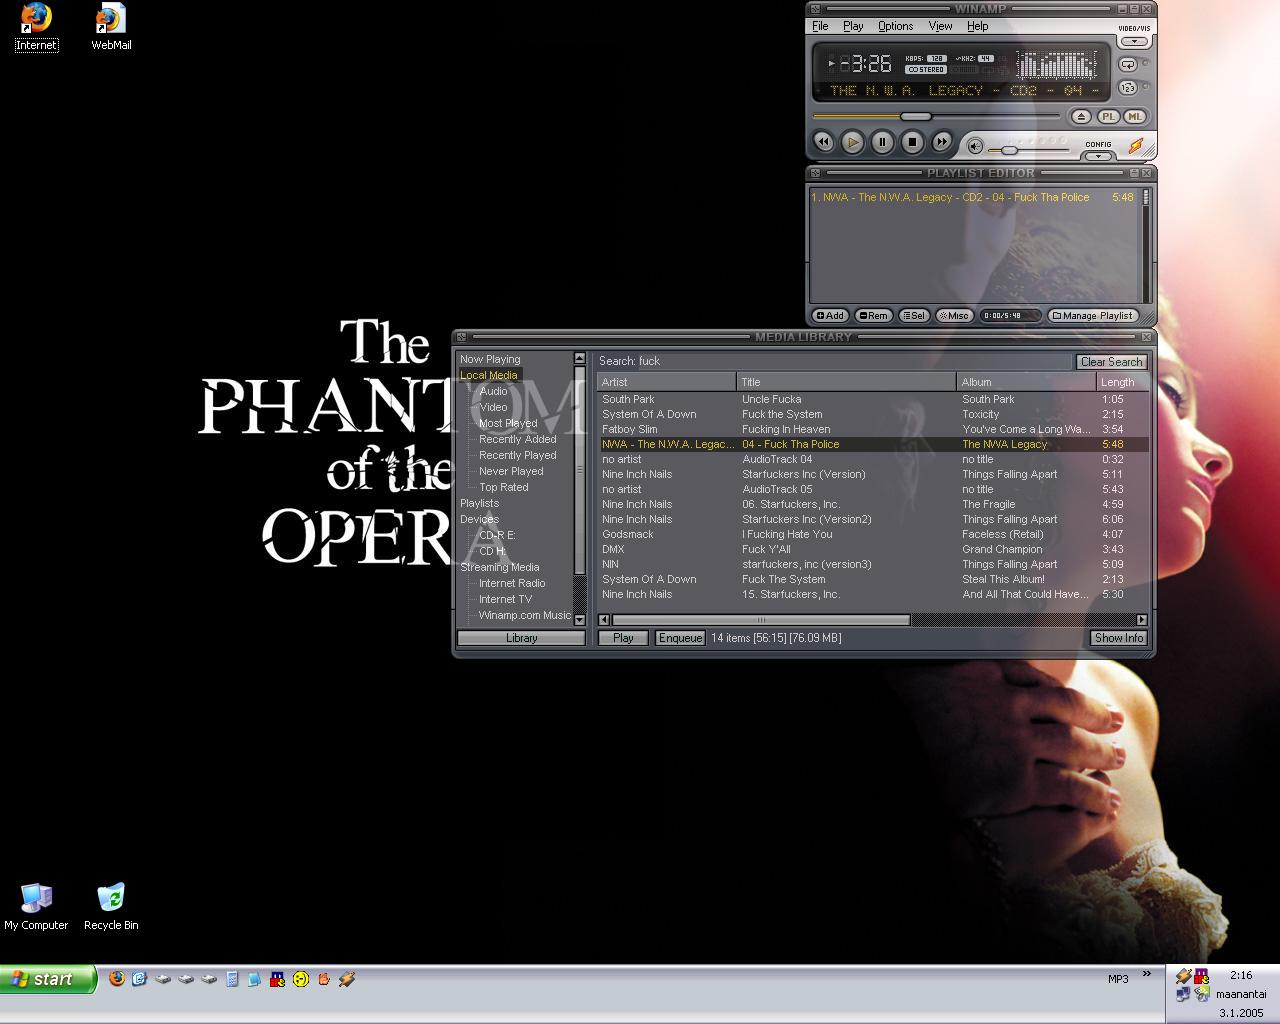Click the Show Info button

(1118, 638)
